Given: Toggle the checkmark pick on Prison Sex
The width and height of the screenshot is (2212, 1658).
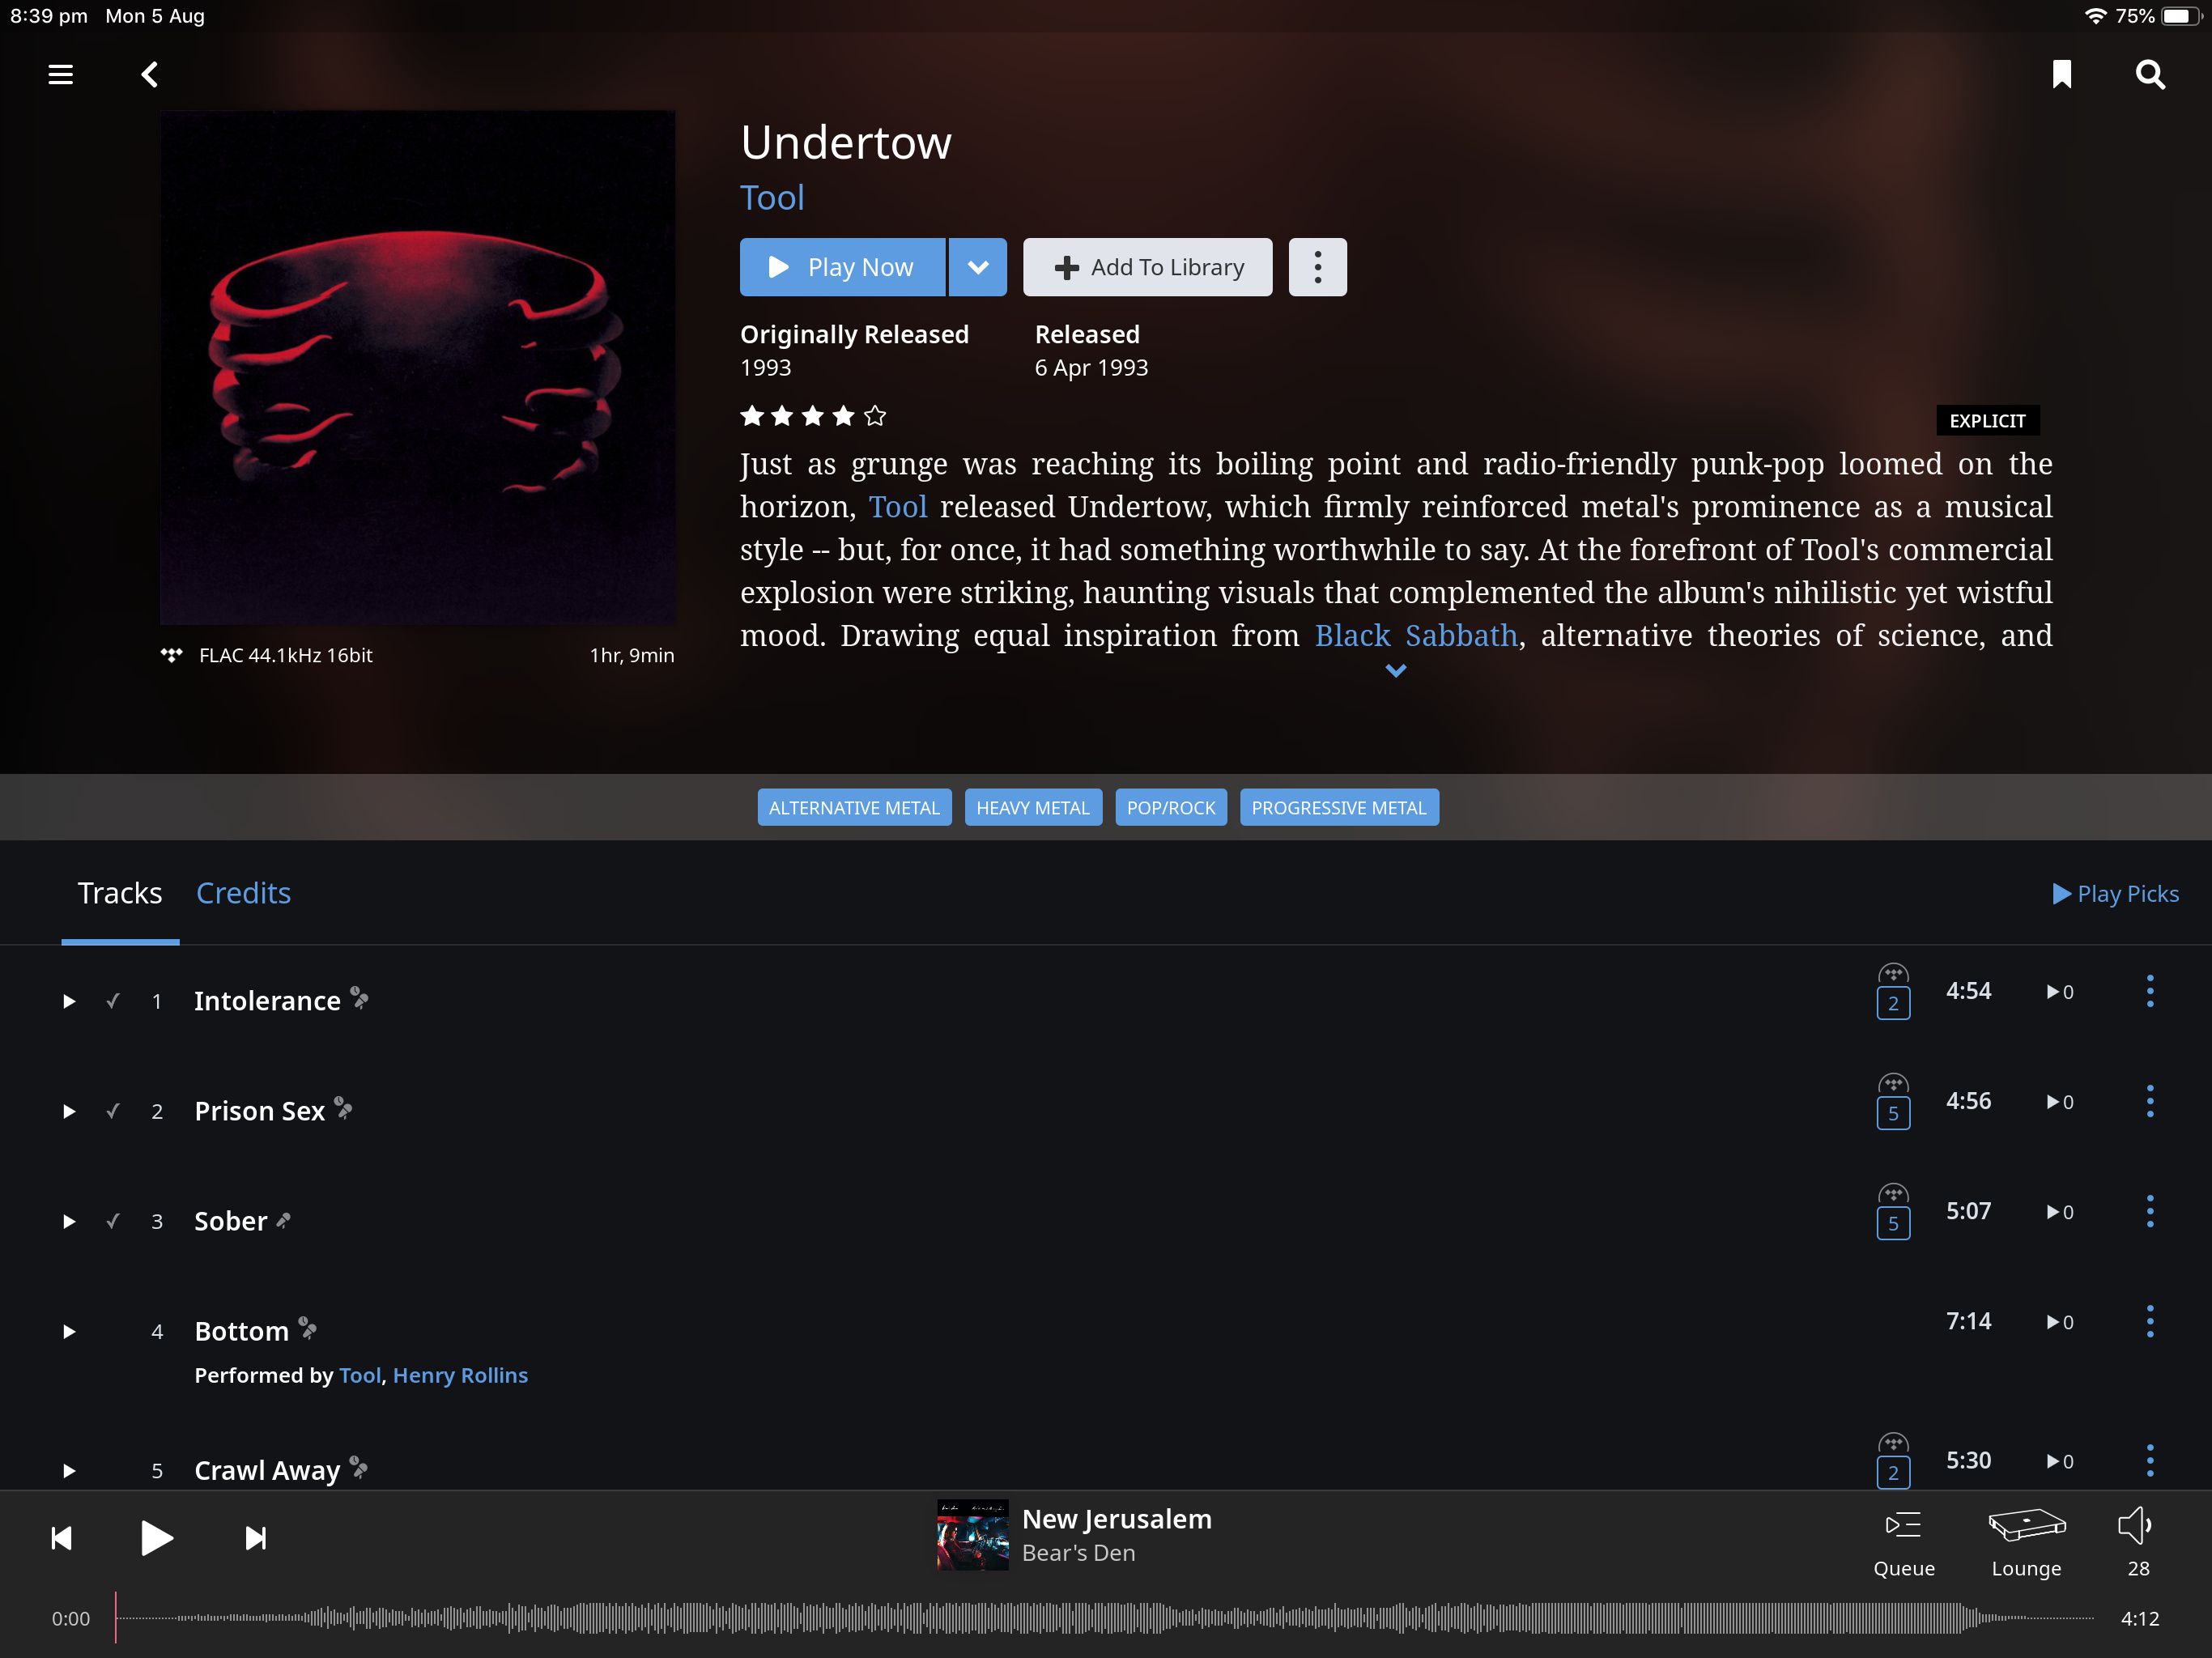Looking at the screenshot, I should click(113, 1111).
